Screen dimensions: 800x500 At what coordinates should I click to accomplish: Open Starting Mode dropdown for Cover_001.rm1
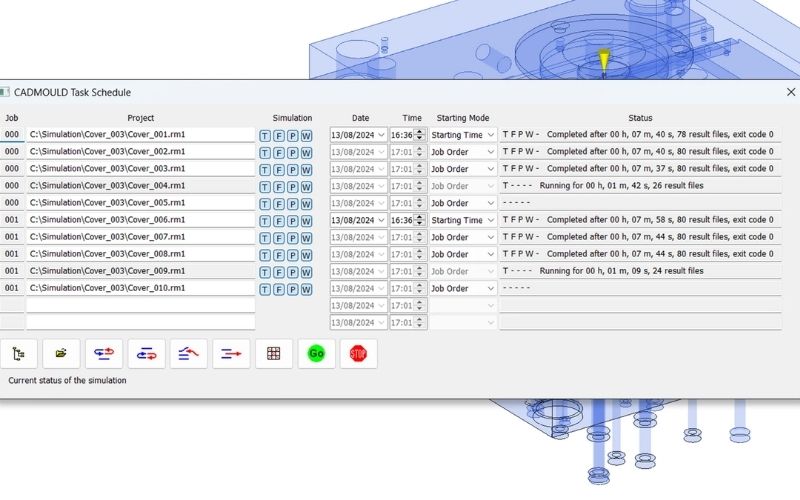[x=463, y=135]
